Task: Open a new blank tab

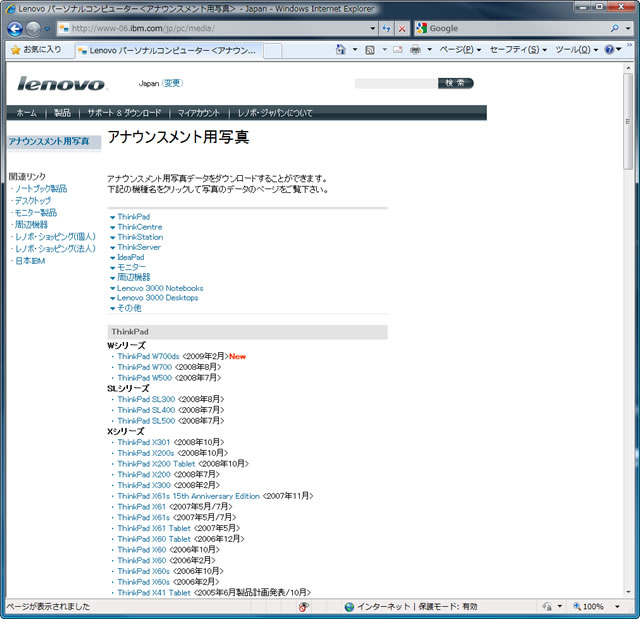Action: (272, 51)
